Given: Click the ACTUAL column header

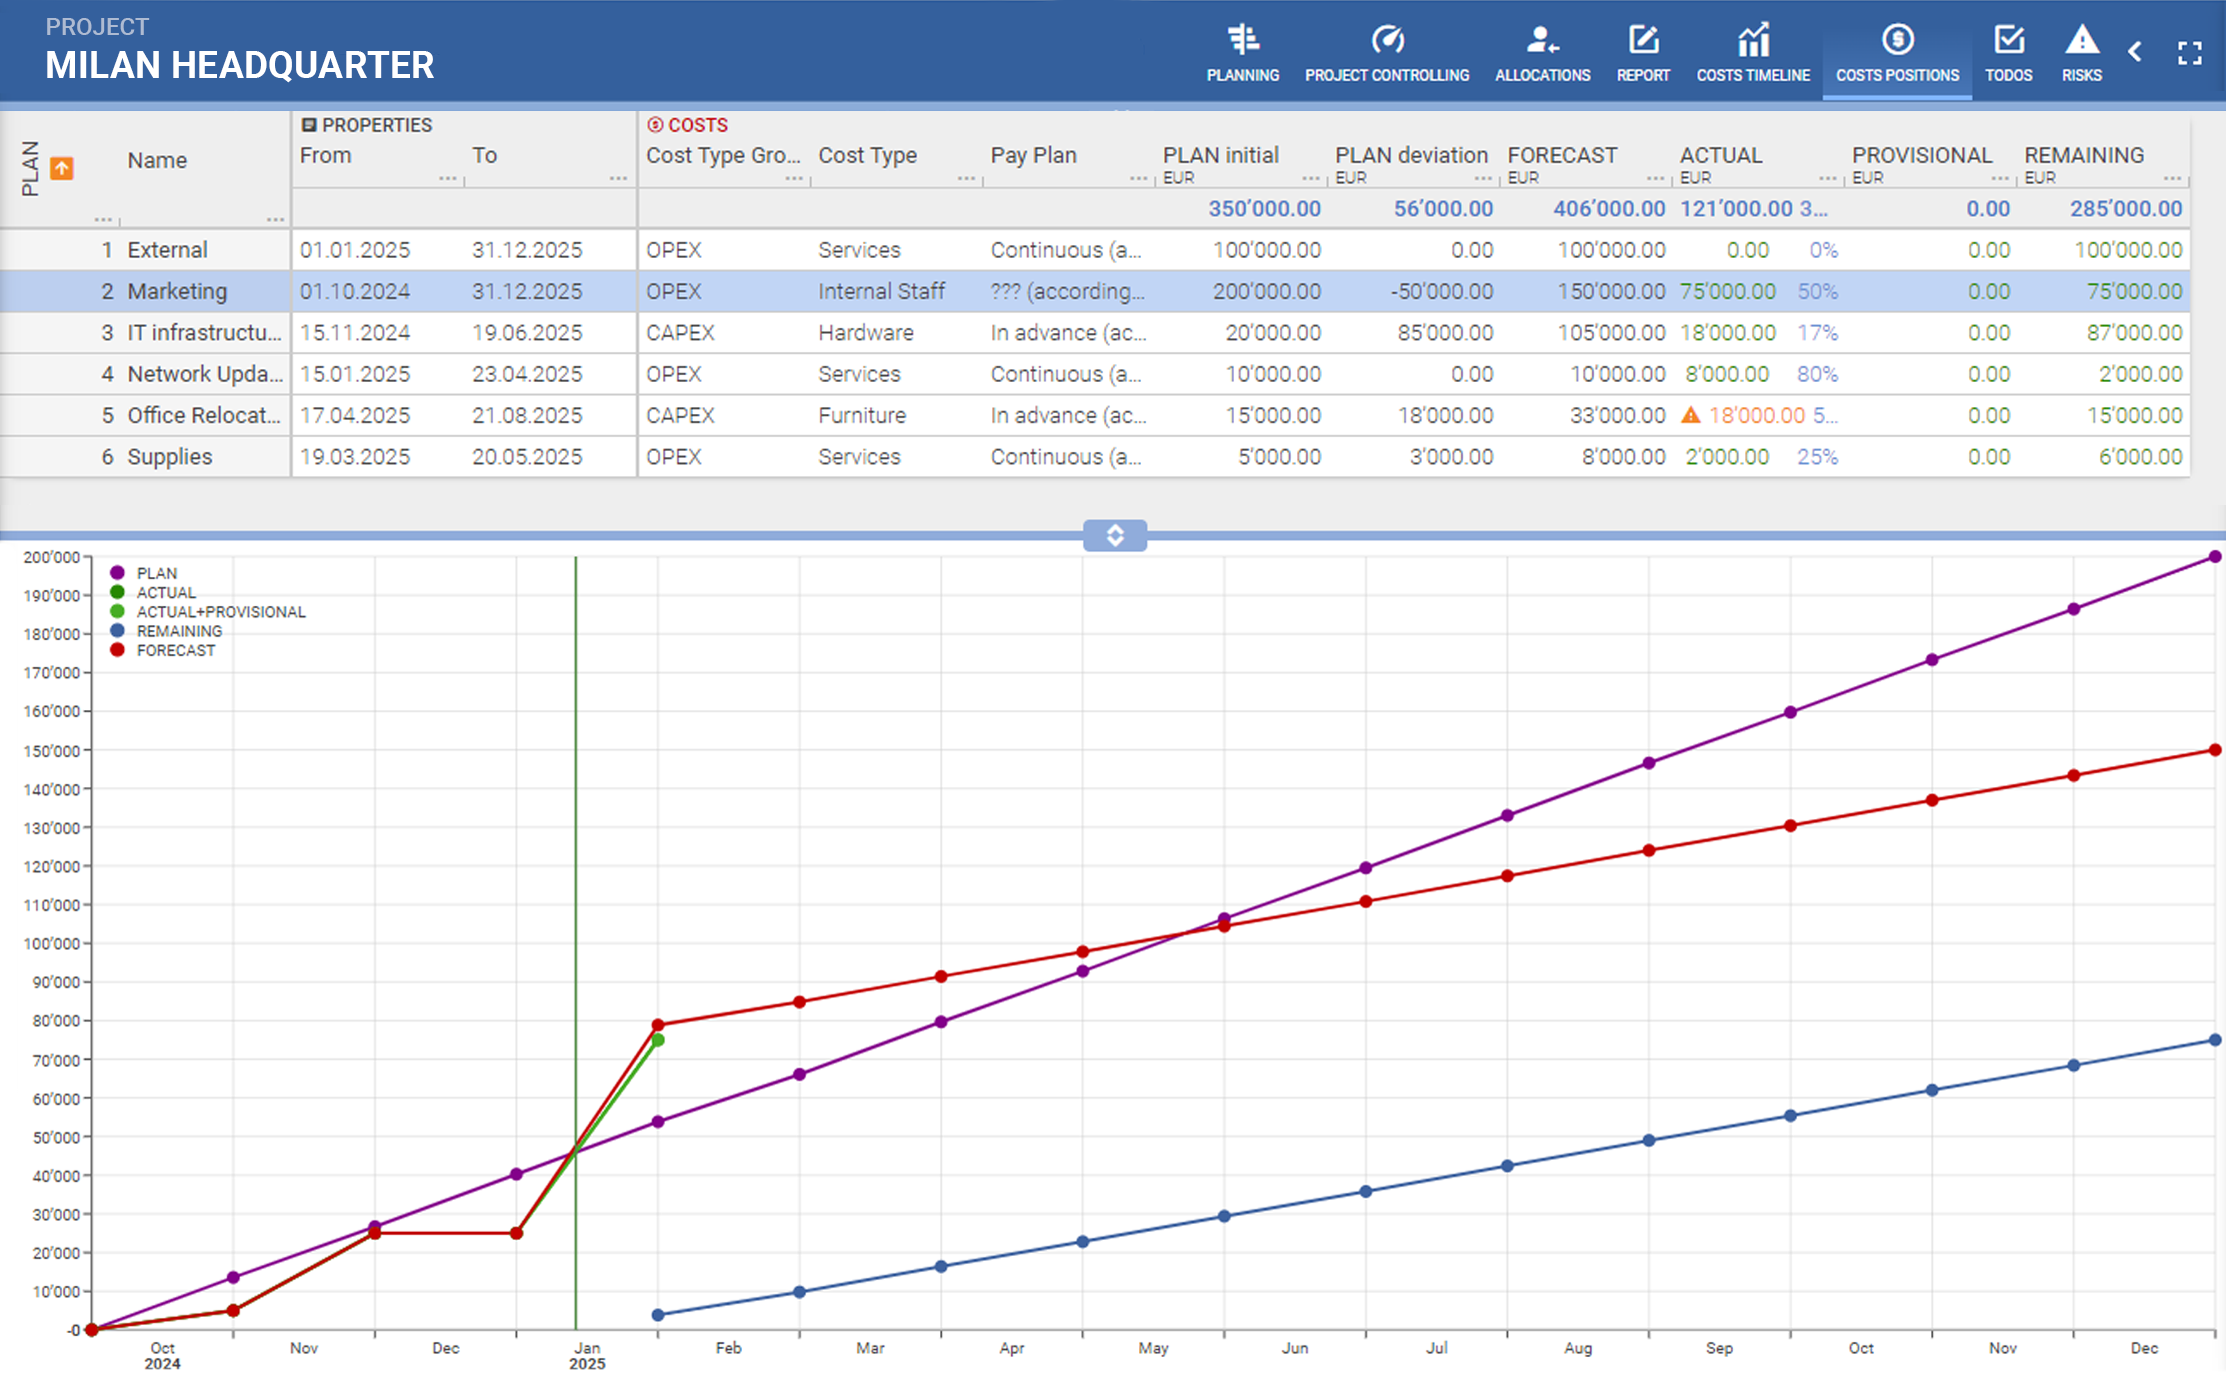Looking at the screenshot, I should (1720, 155).
